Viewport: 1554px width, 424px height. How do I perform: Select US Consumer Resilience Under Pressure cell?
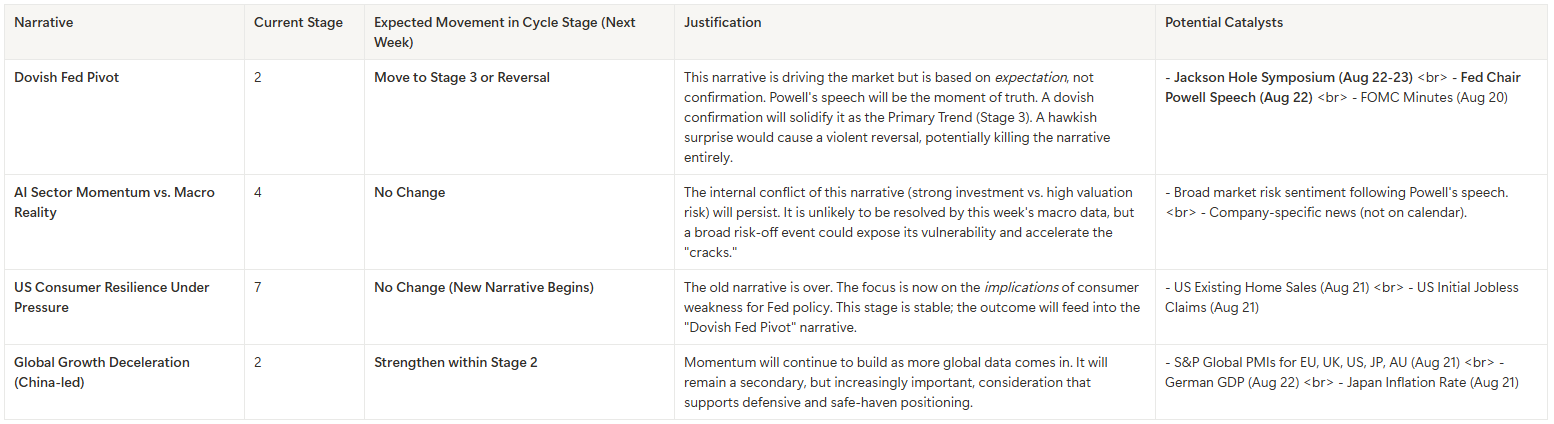click(x=111, y=297)
